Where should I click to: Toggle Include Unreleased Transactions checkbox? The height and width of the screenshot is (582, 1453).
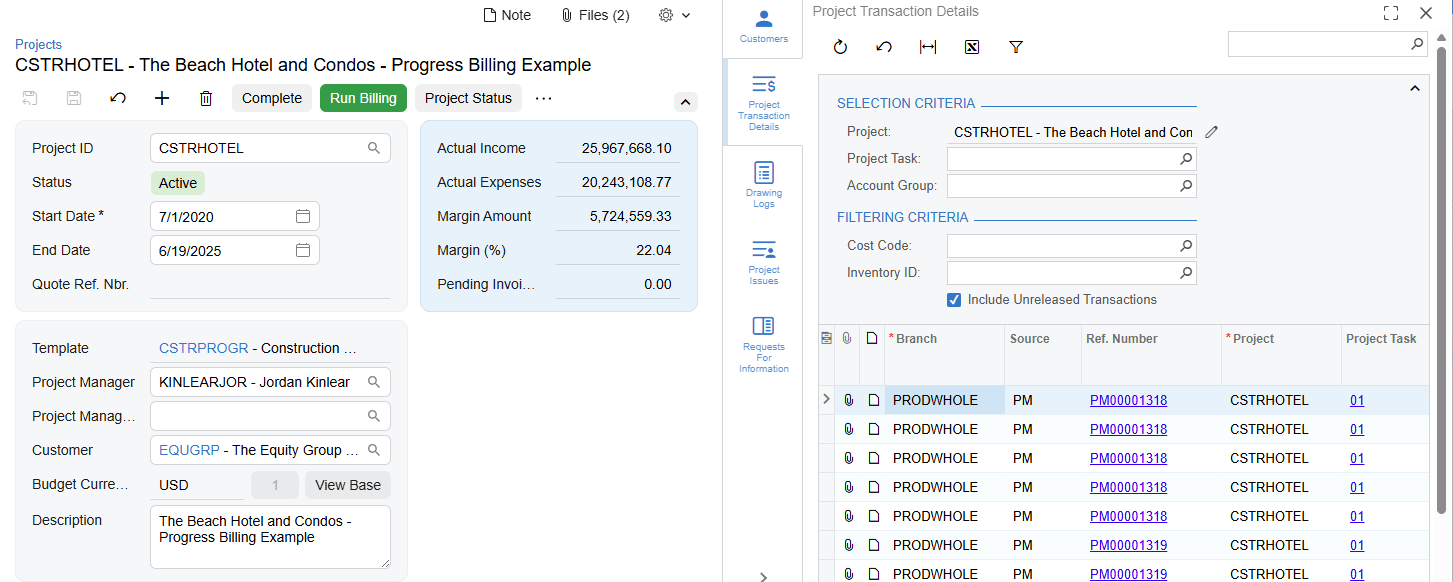[954, 299]
